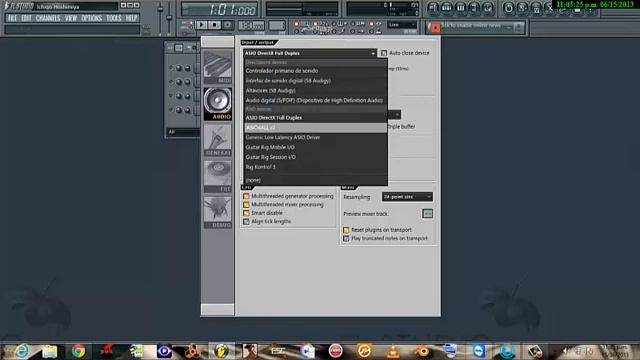This screenshot has height=360, width=640.
Task: Open TeamViewer from the taskbar
Action: point(478,351)
